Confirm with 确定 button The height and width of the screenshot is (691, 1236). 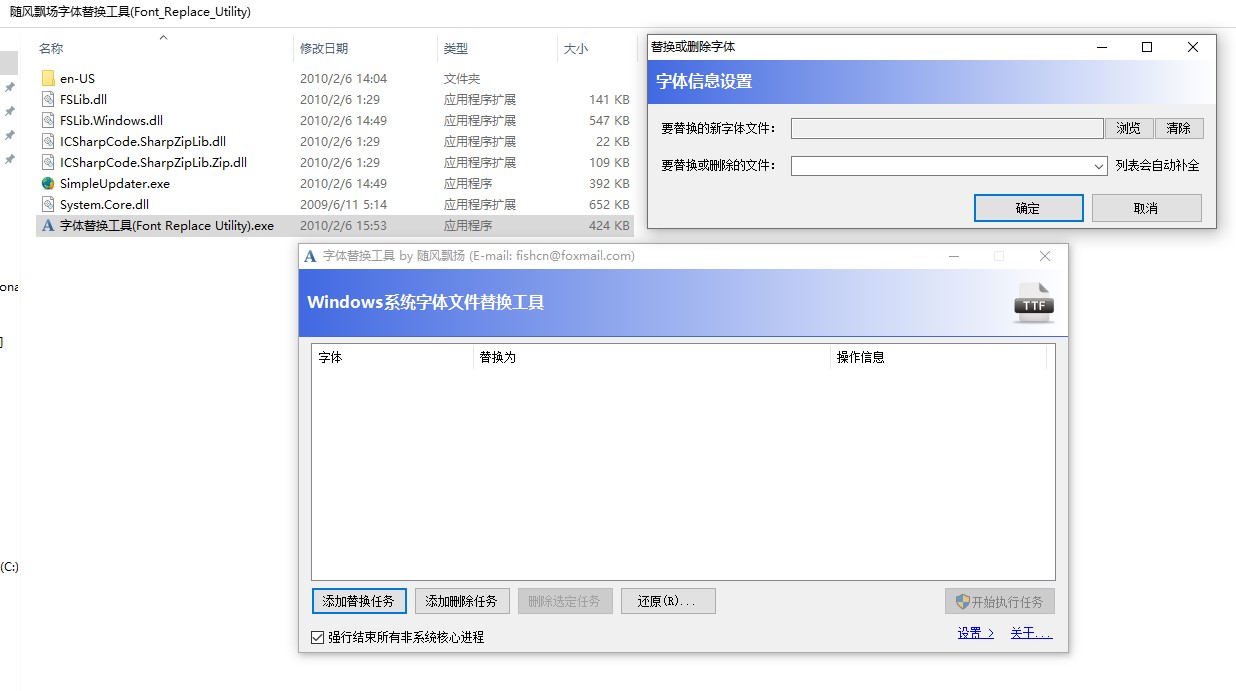(x=1028, y=208)
